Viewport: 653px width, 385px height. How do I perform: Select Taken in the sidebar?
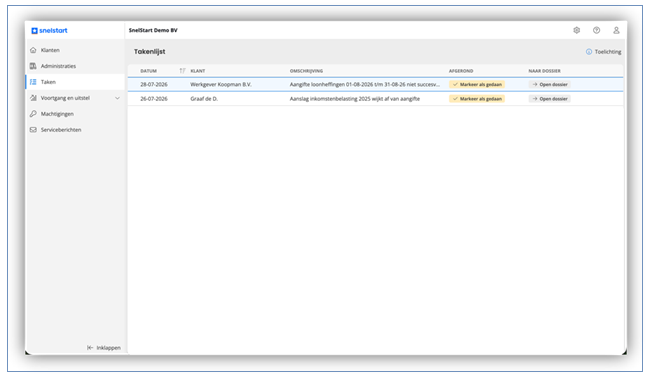75,82
